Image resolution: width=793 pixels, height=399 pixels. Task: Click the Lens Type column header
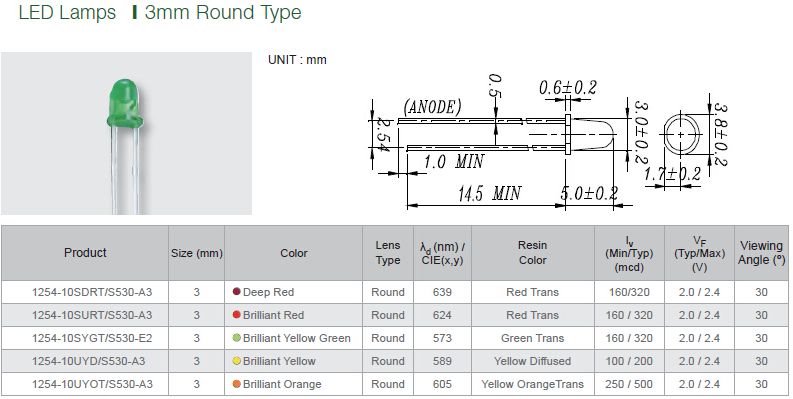point(388,253)
